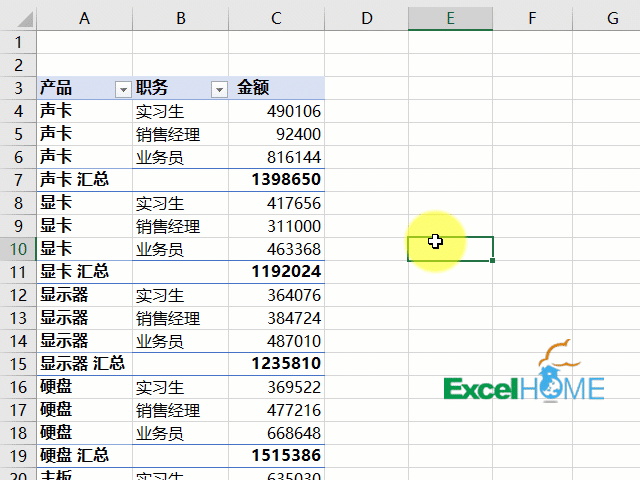
Task: Click the fill handle of selected cell E10
Action: [x=493, y=260]
